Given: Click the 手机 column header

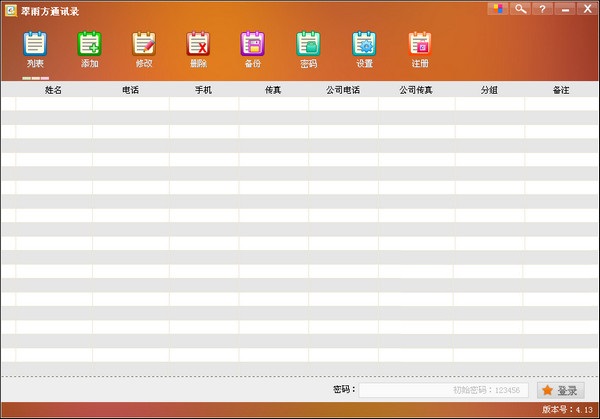Looking at the screenshot, I should click(204, 90).
